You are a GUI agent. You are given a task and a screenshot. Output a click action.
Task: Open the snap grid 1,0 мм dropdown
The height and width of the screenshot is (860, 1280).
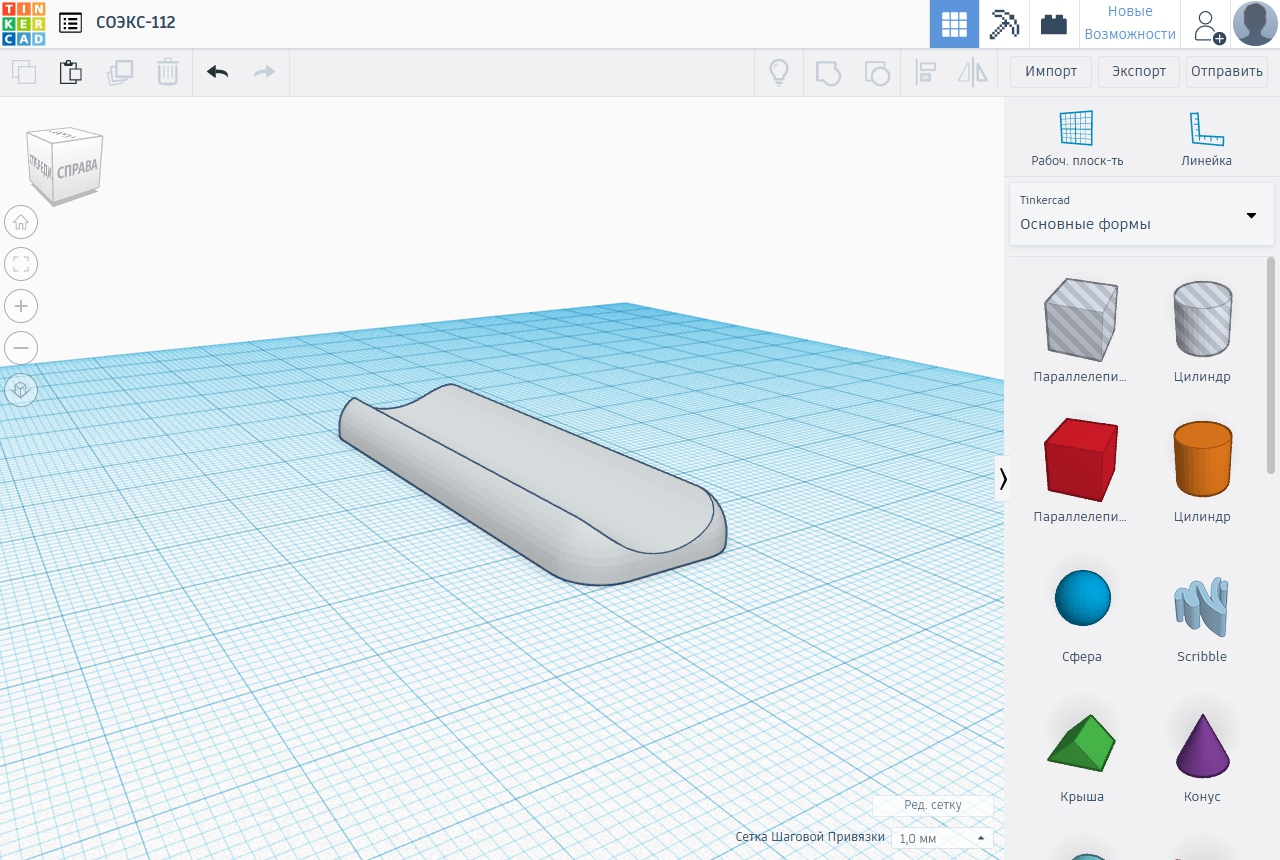click(x=941, y=838)
